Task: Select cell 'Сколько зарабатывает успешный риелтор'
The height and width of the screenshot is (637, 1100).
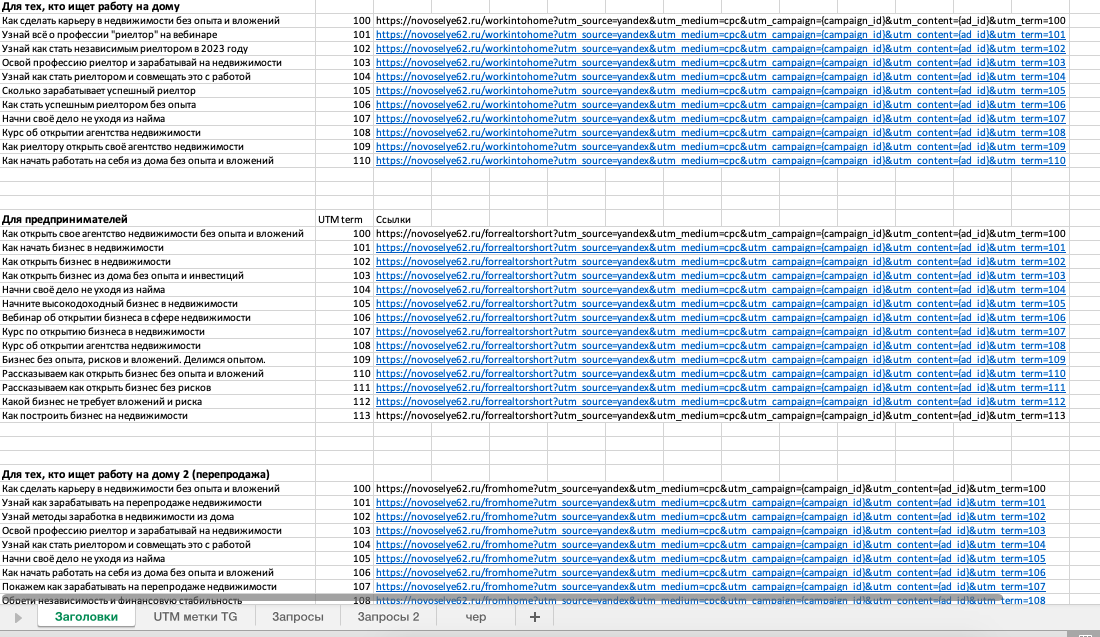Action: coord(158,90)
